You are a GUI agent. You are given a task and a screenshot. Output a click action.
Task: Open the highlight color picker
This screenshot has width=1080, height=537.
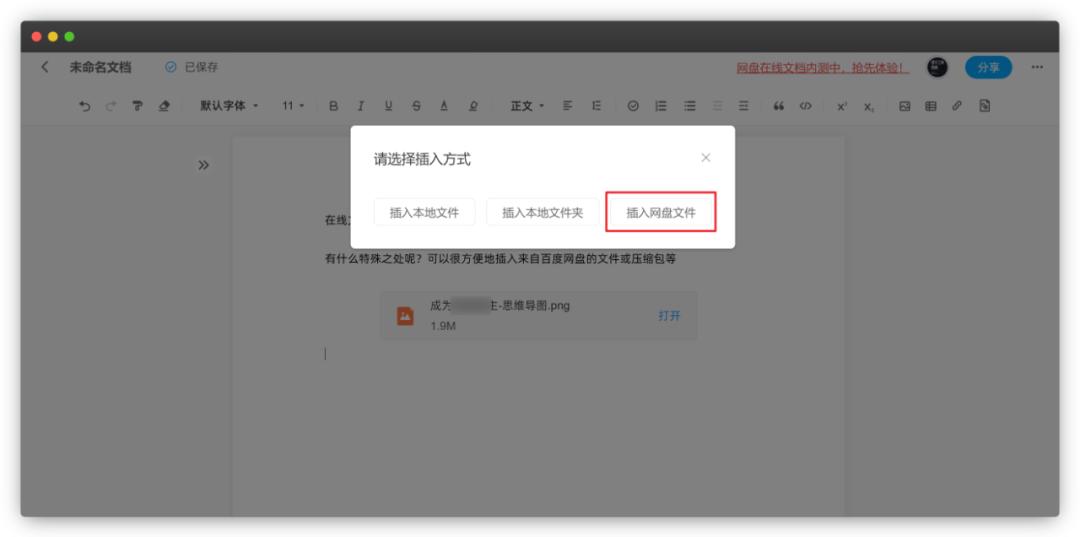pyautogui.click(x=473, y=106)
